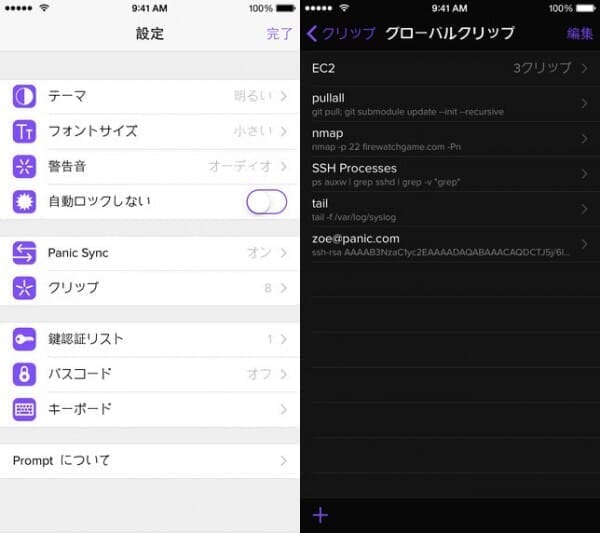Tap back arrow beside クリップ
This screenshot has height=533, width=600.
tap(312, 34)
